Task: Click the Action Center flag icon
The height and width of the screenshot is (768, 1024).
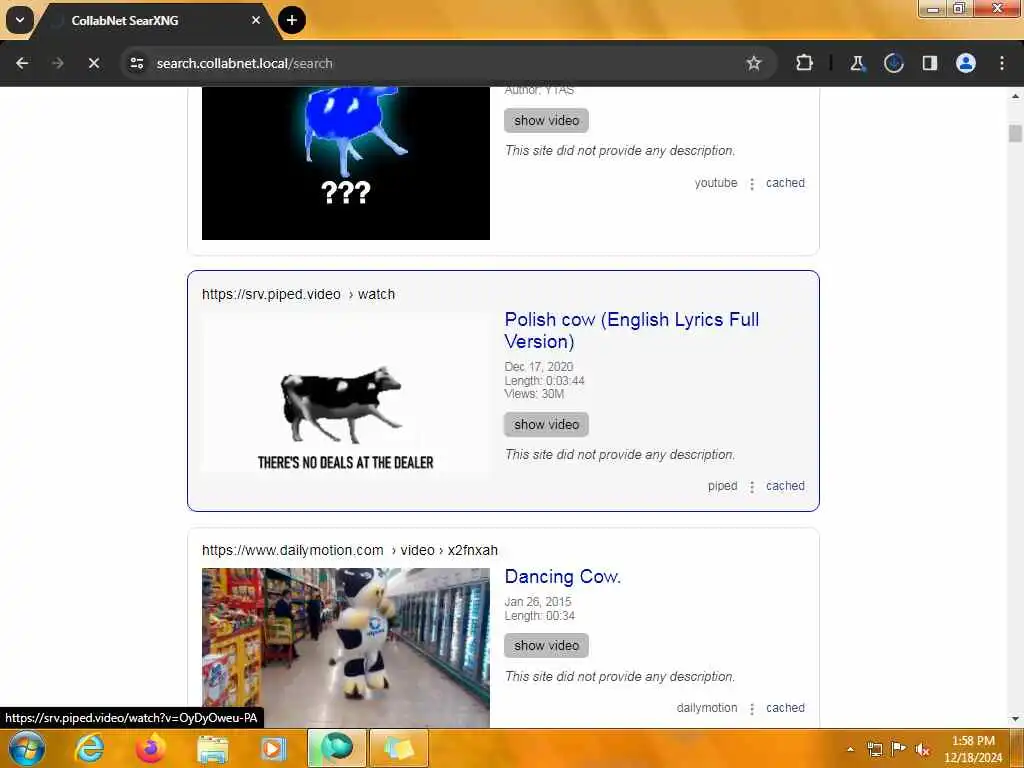Action: (x=899, y=749)
